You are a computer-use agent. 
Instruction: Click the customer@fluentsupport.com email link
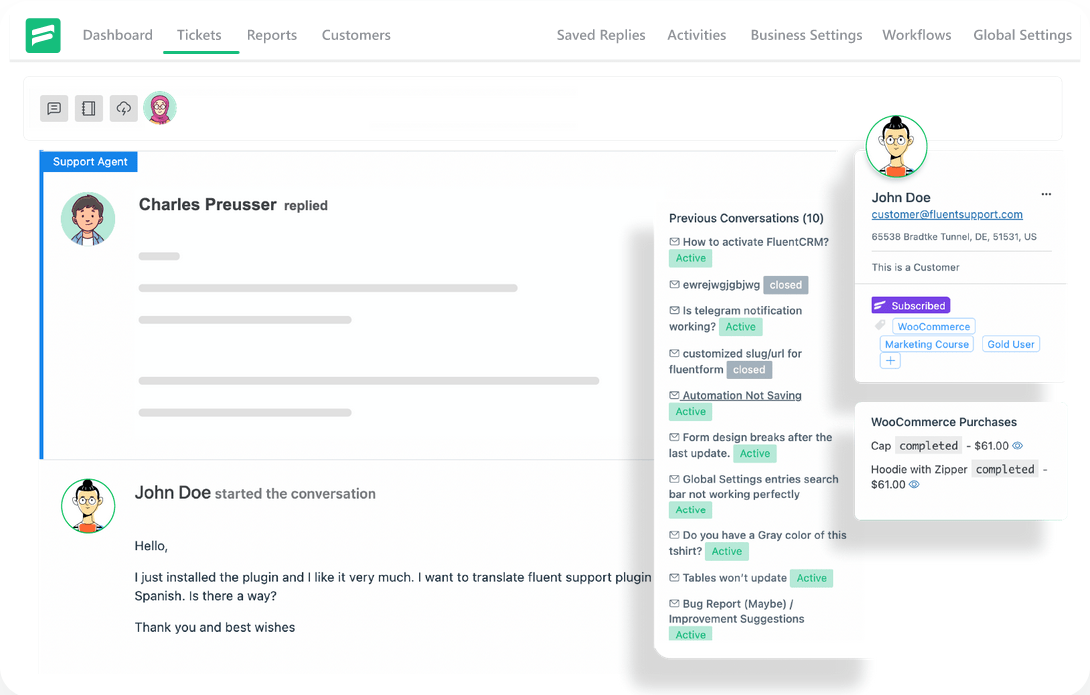click(947, 215)
